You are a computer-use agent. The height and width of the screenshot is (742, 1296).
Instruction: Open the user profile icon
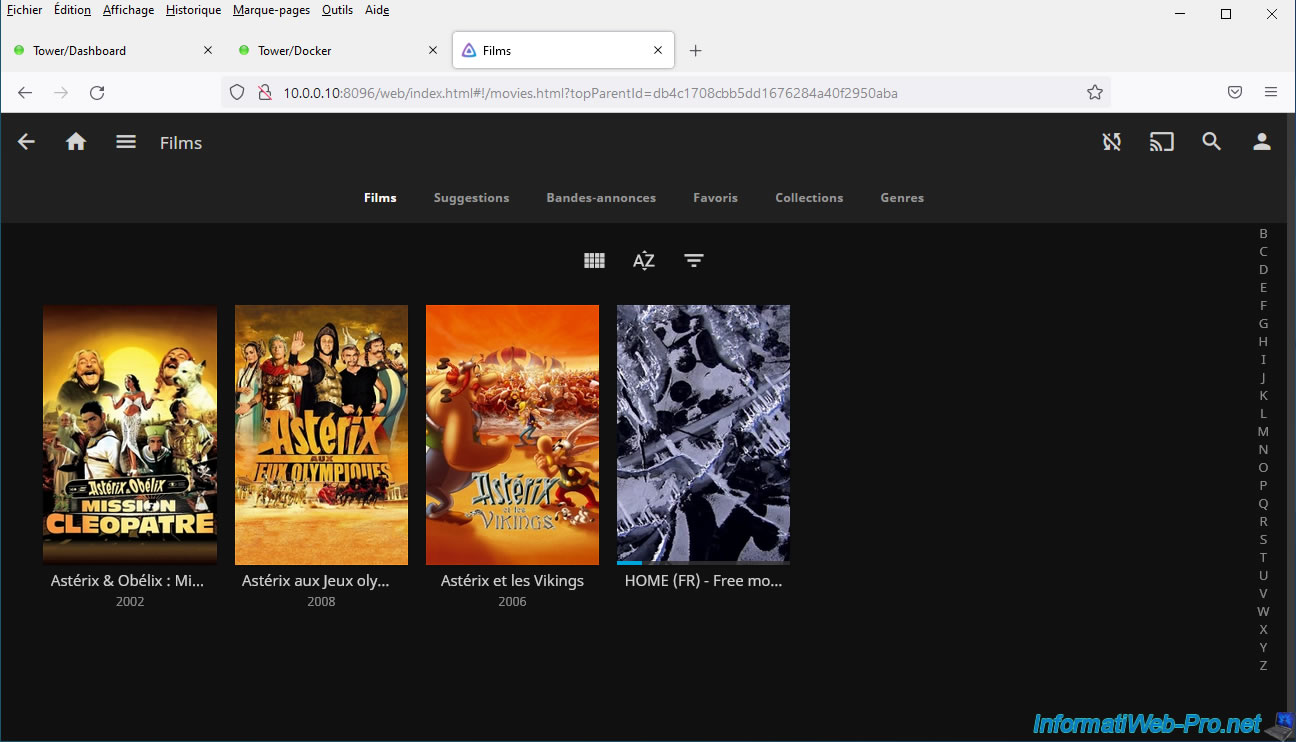coord(1261,142)
